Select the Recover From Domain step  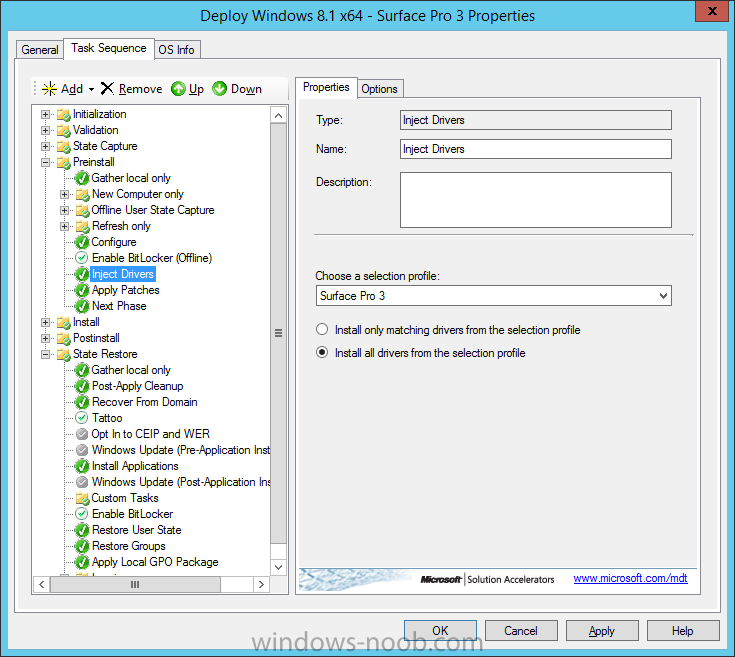pos(144,402)
